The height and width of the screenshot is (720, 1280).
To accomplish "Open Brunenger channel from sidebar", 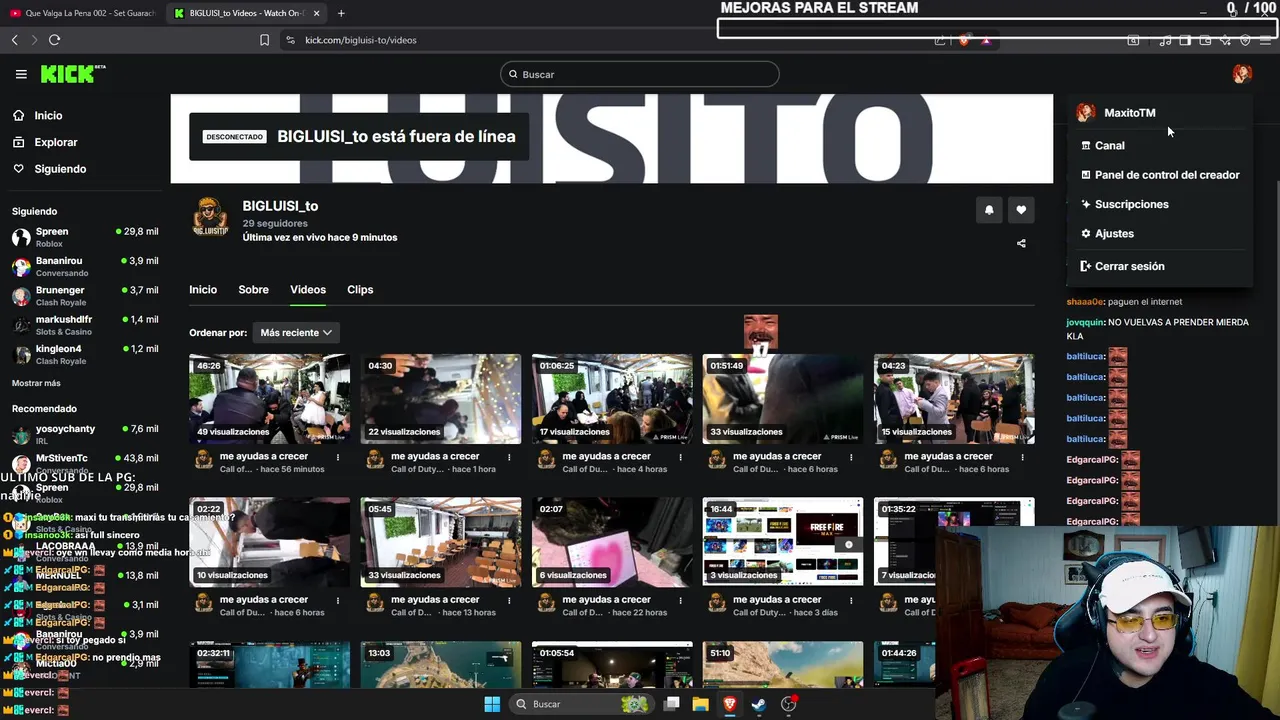I will (x=85, y=295).
